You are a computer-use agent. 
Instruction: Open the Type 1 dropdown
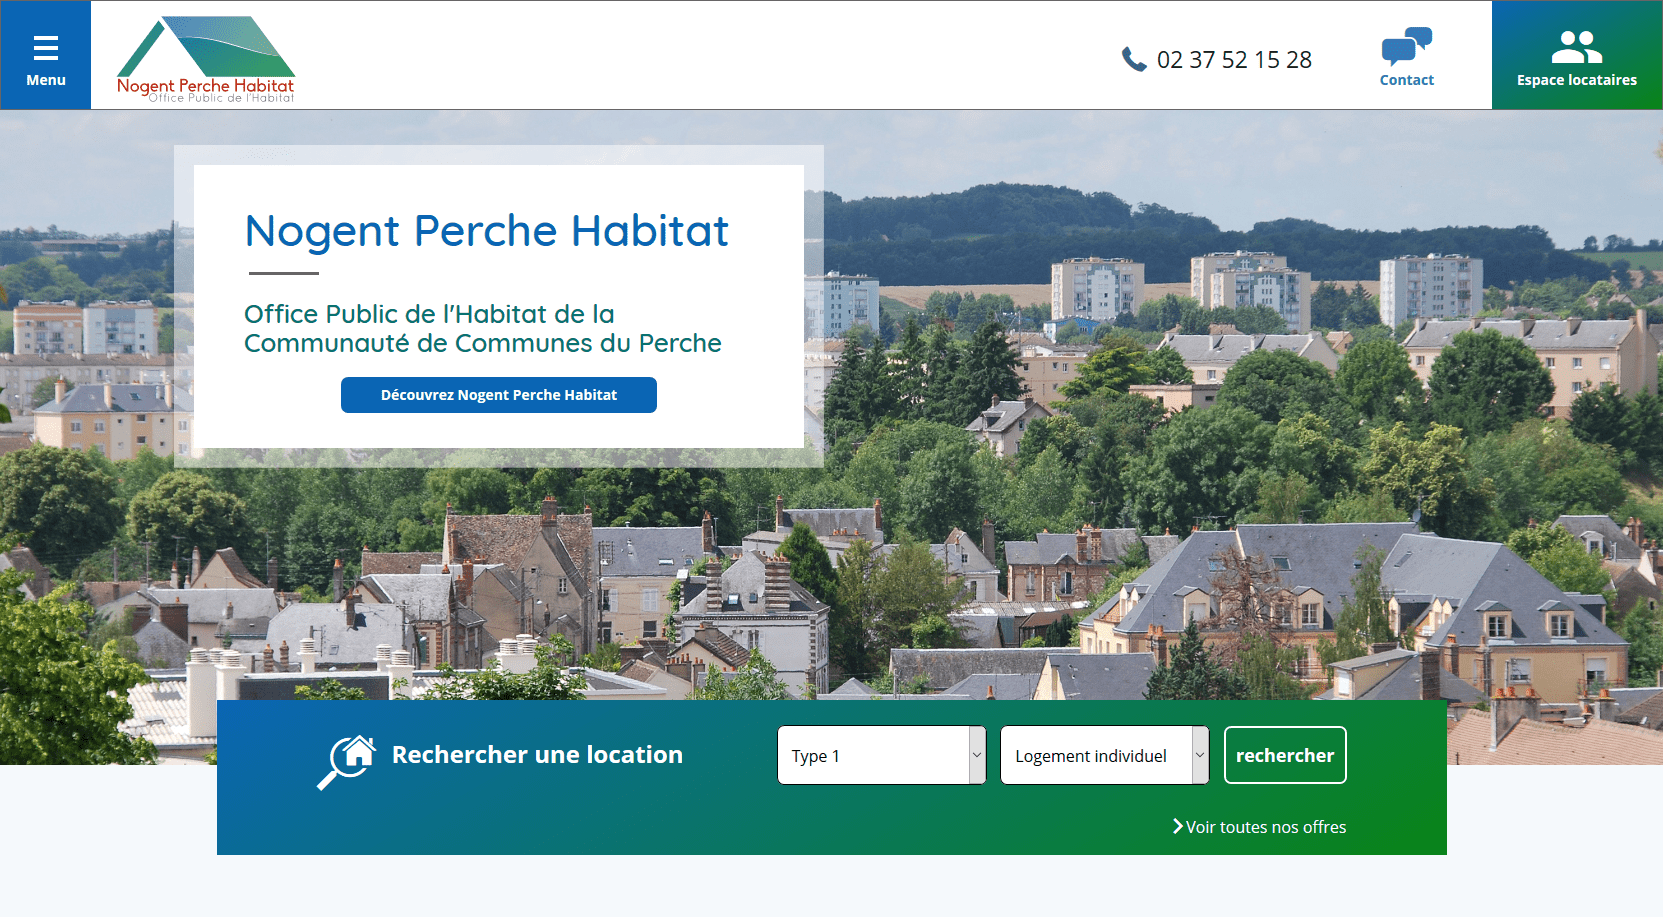click(872, 756)
